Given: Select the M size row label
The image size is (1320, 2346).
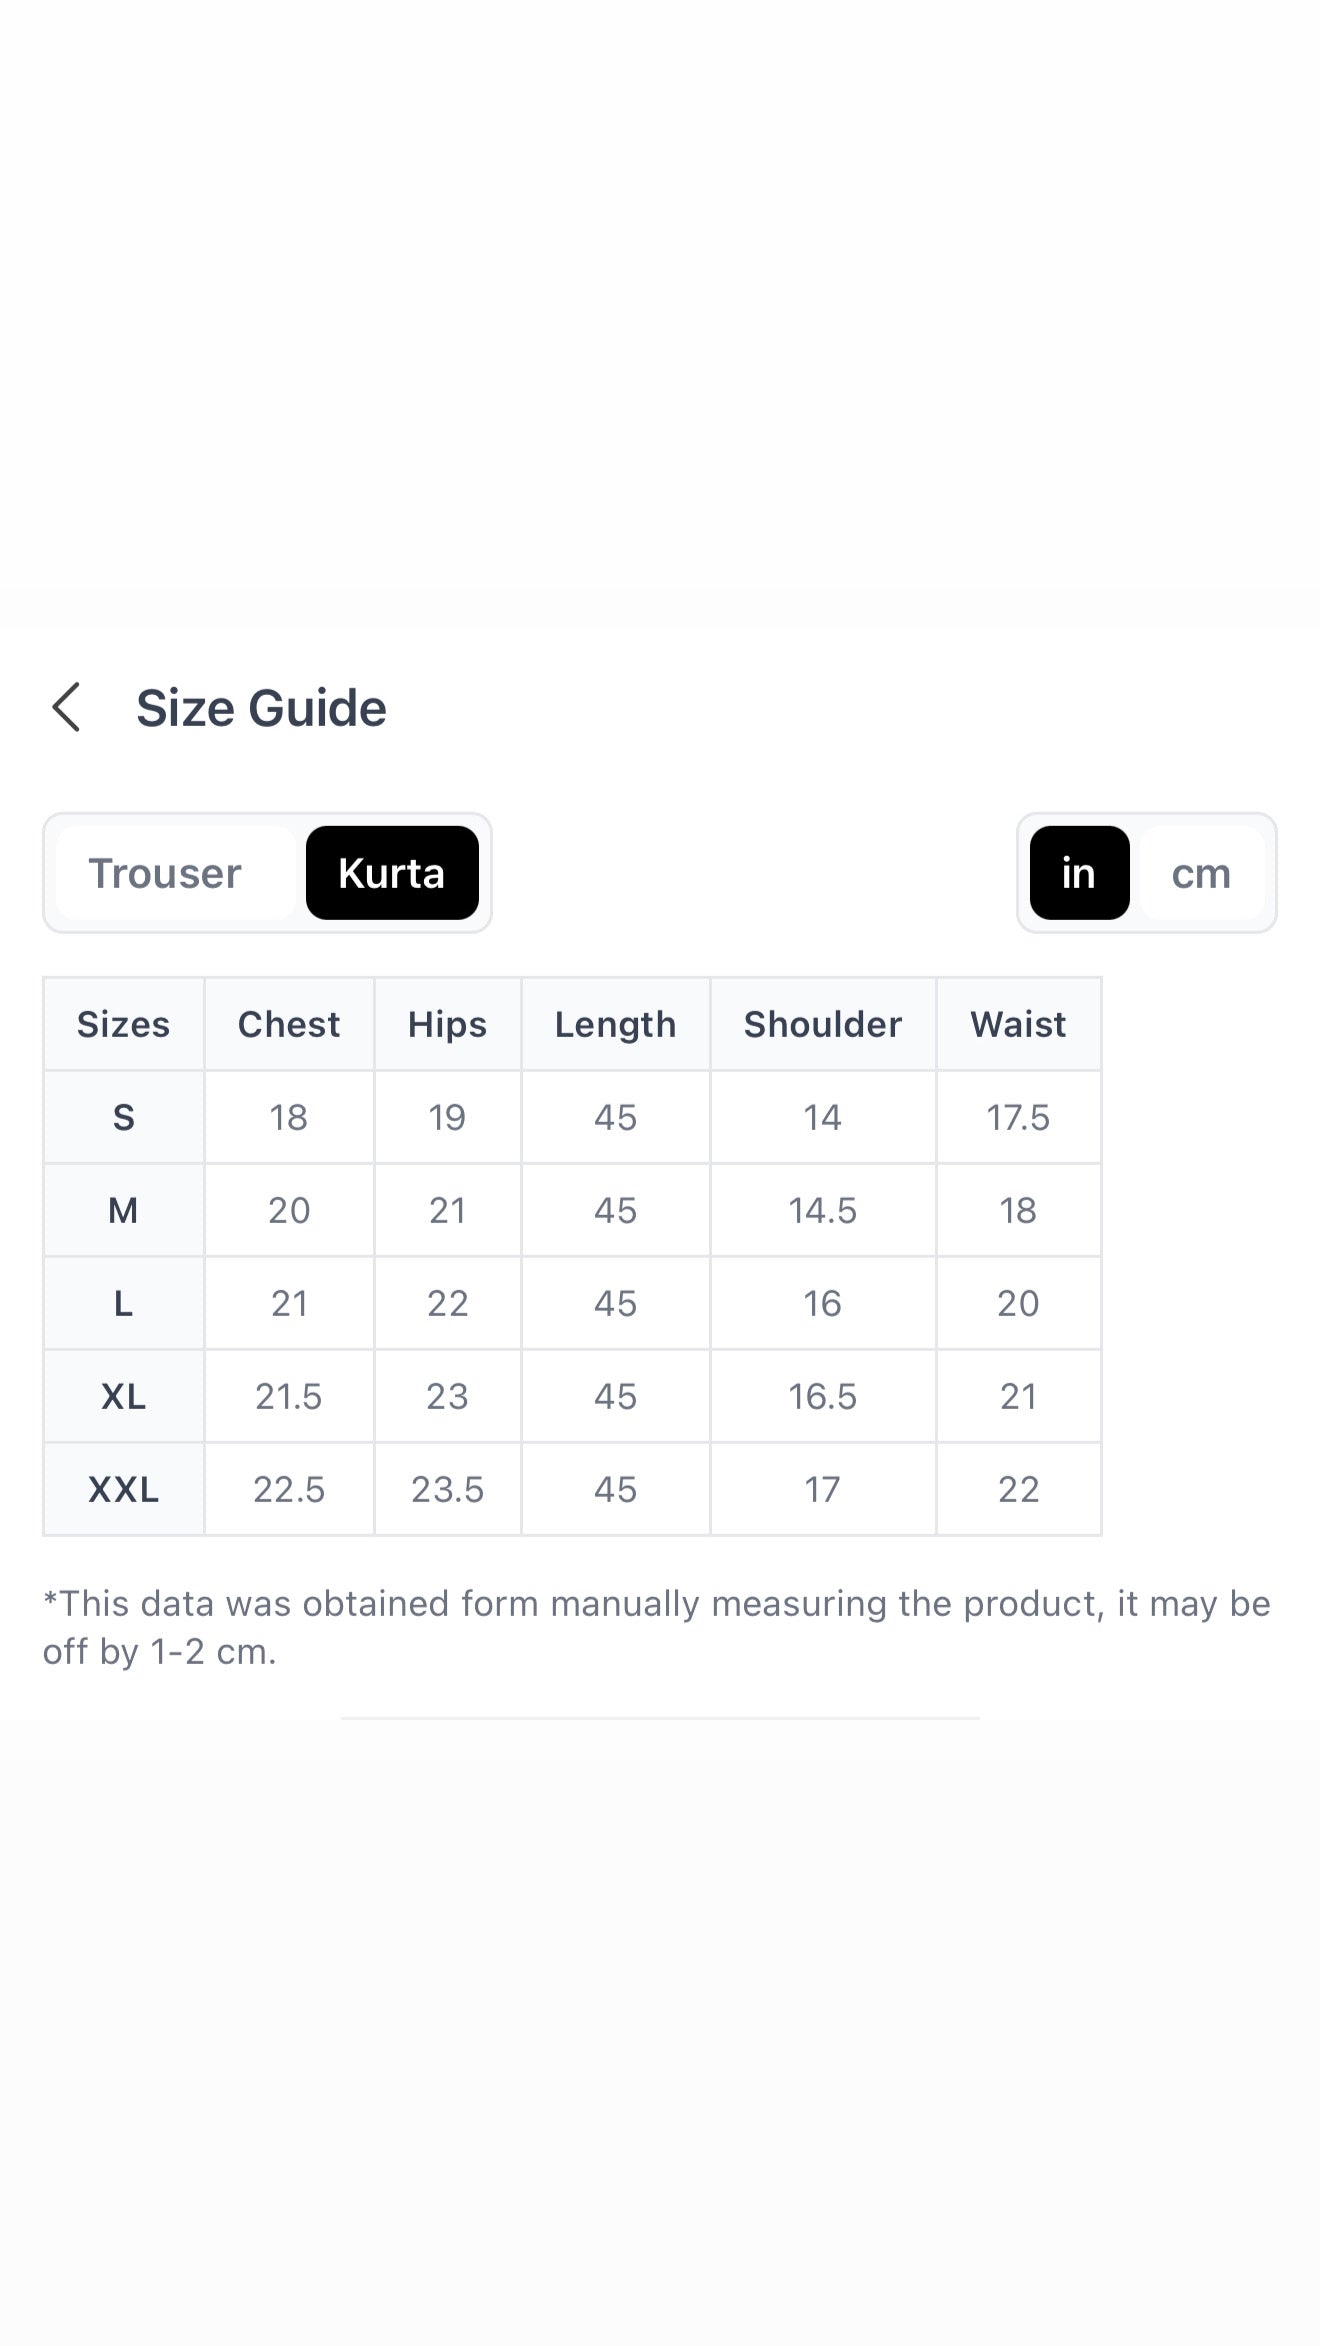Looking at the screenshot, I should [124, 1210].
